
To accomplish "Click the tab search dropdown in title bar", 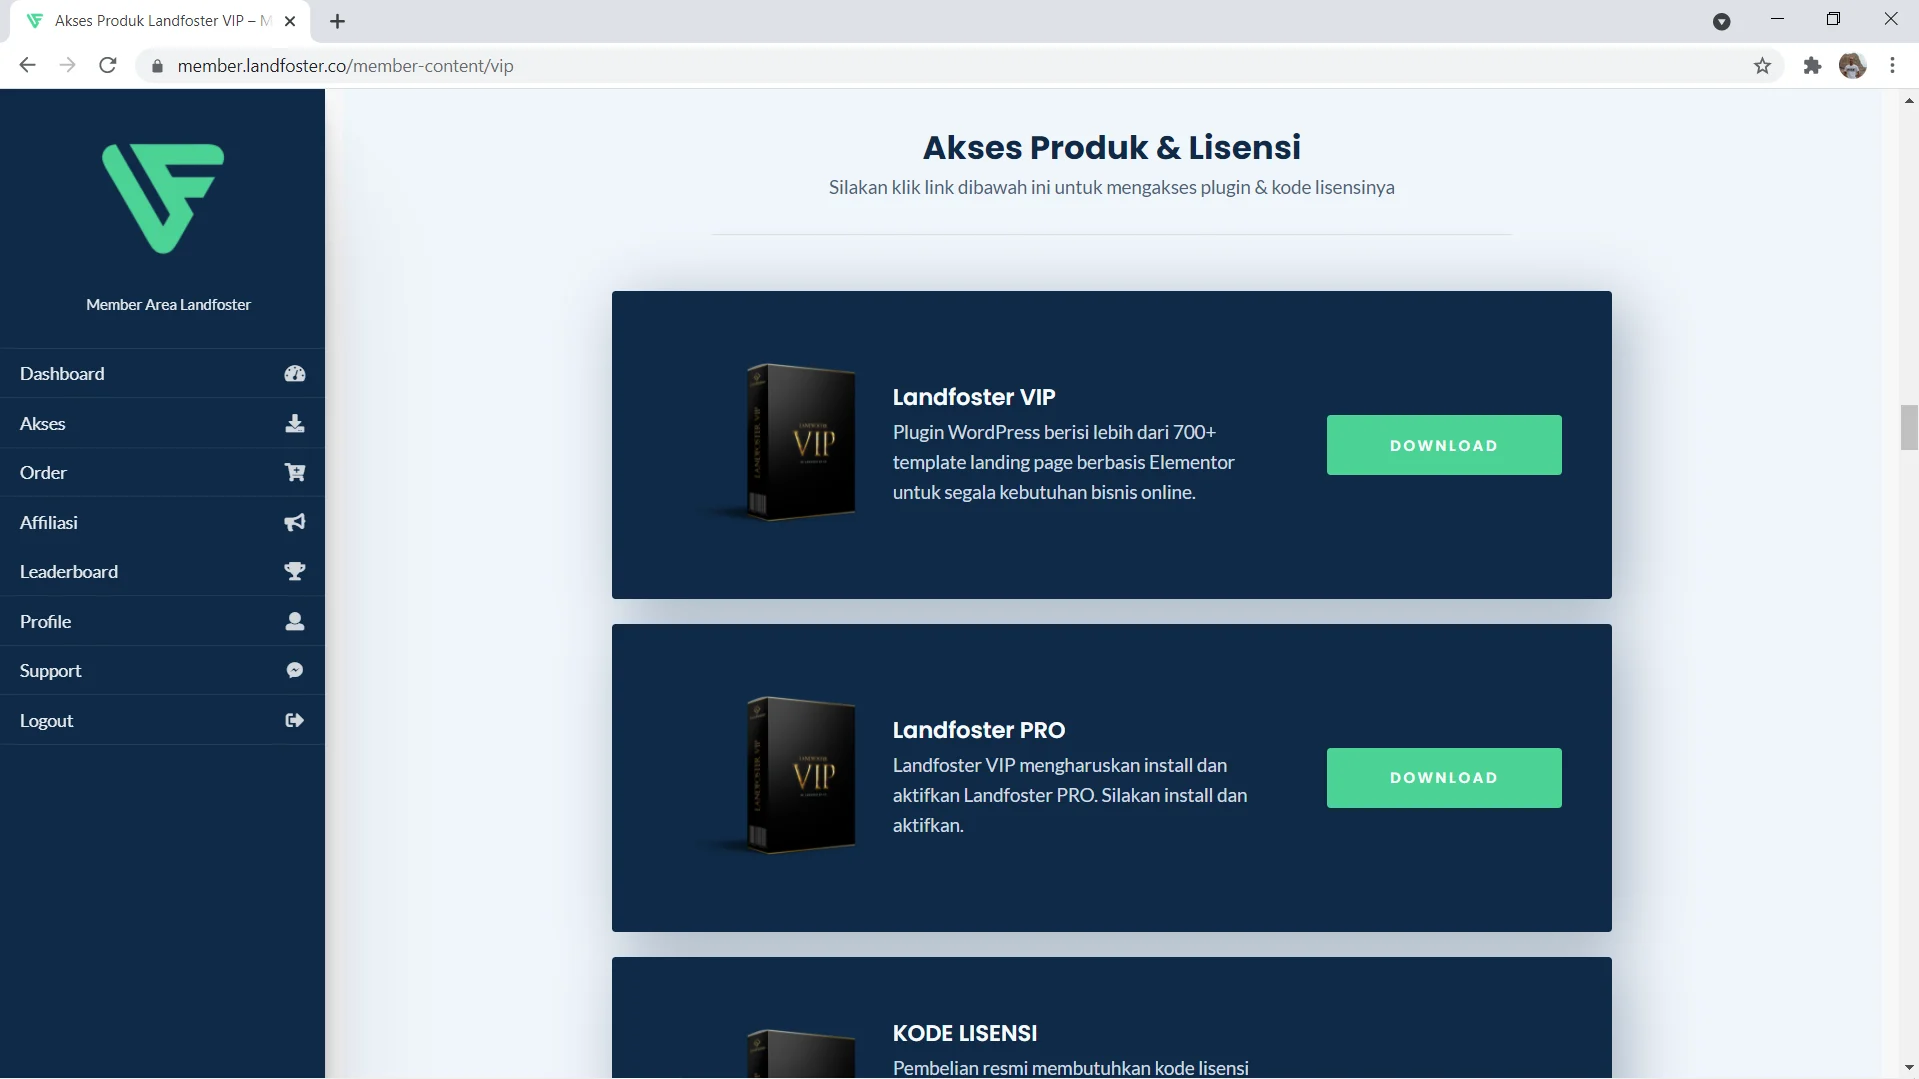I will tap(1721, 21).
